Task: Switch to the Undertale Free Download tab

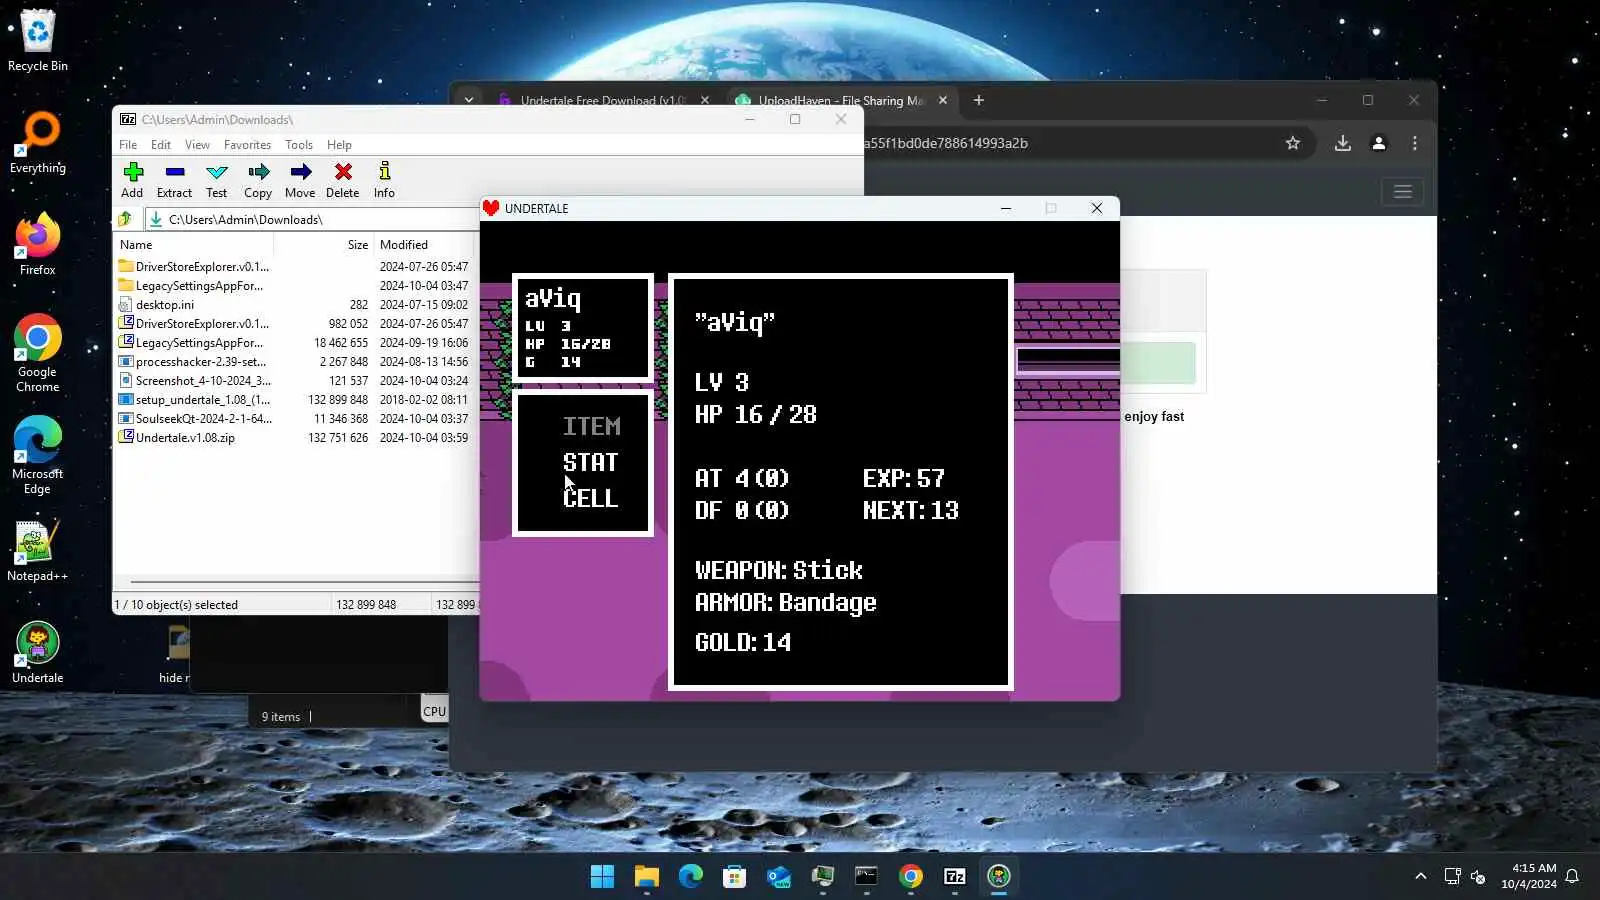Action: [x=602, y=100]
